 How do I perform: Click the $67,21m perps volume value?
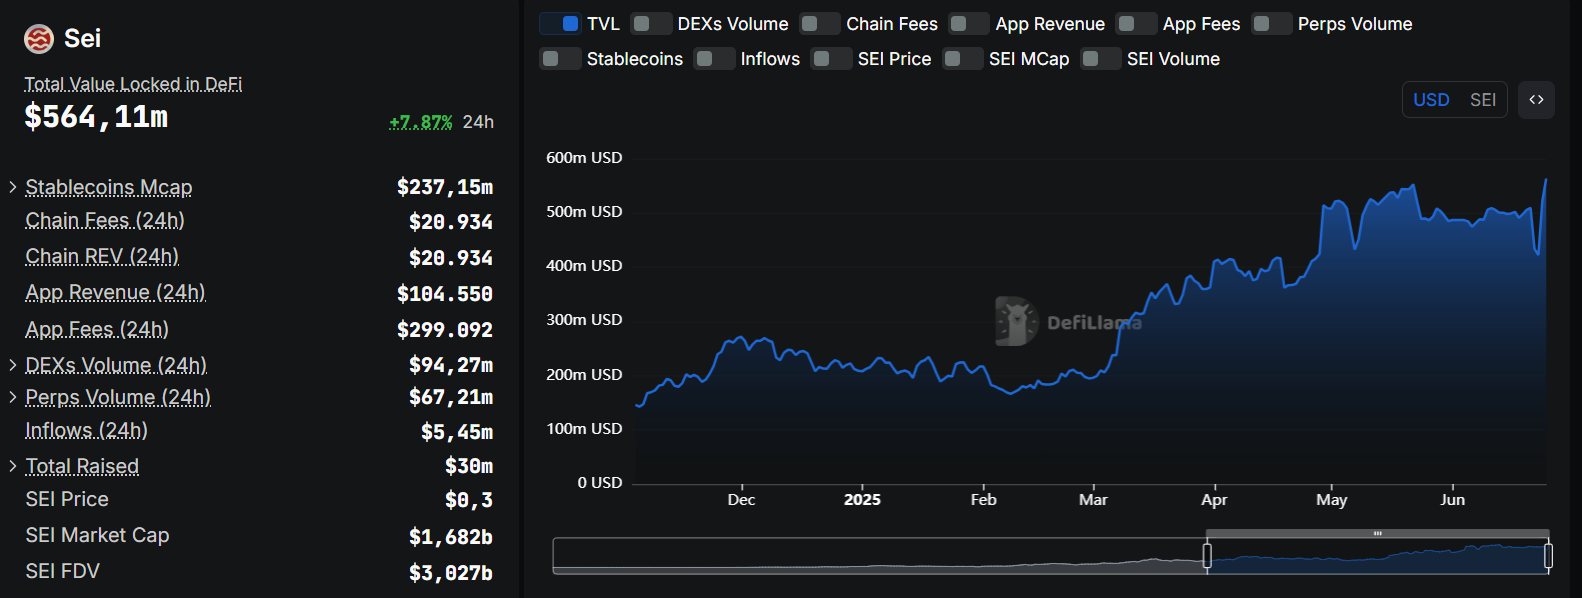pos(451,397)
